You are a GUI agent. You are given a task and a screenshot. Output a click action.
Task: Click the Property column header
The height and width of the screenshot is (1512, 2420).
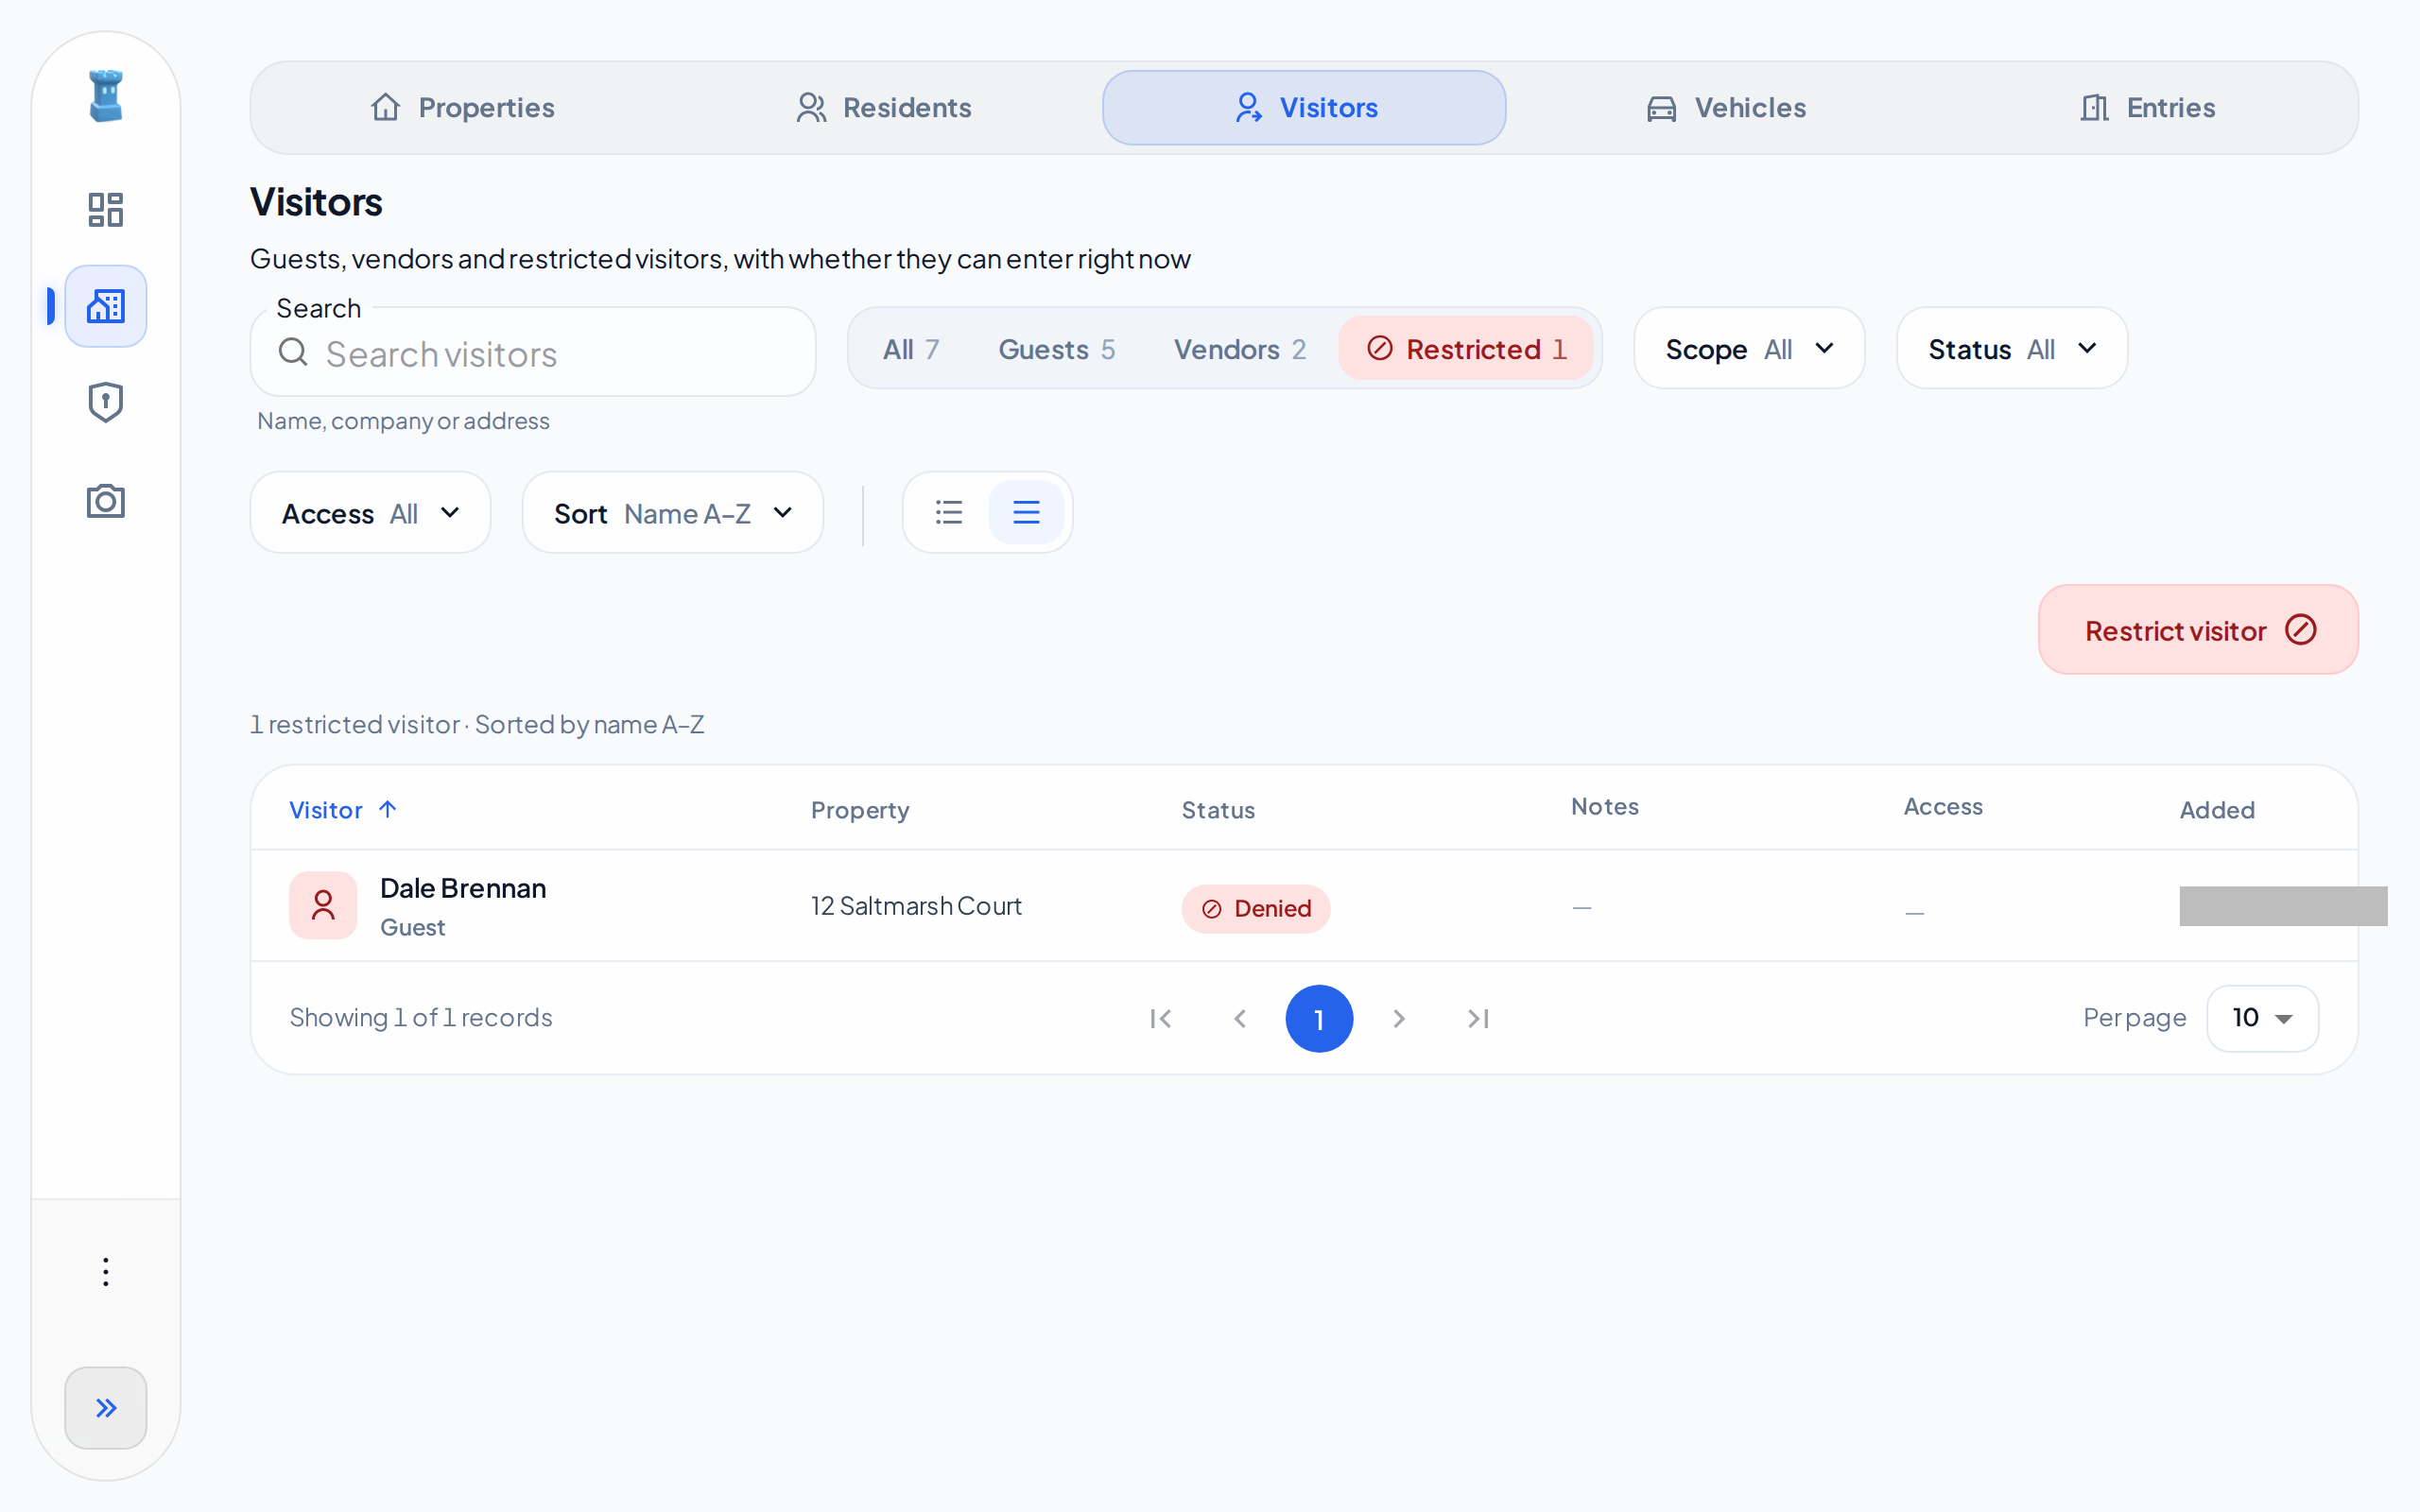pyautogui.click(x=860, y=810)
